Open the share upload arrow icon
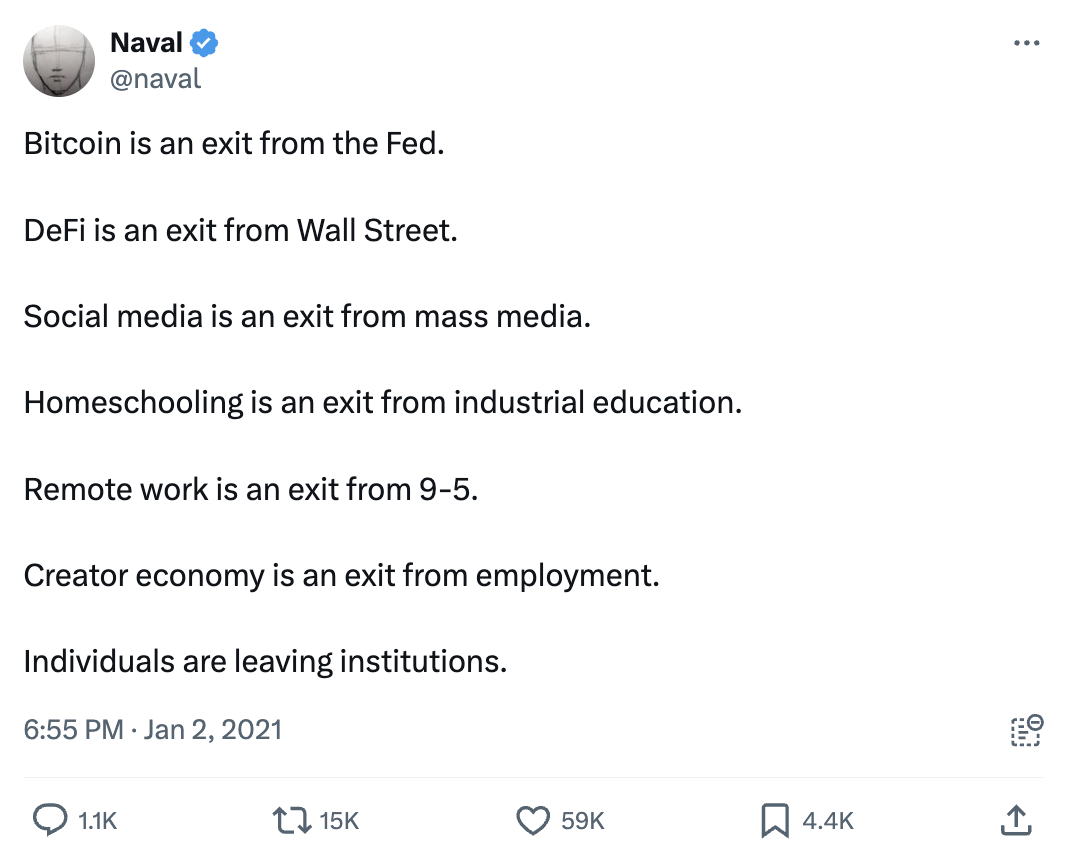This screenshot has height=860, width=1070. pyautogui.click(x=1015, y=820)
